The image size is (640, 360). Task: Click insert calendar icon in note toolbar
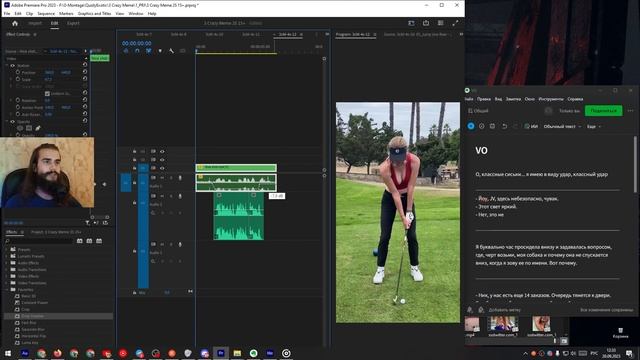(493, 127)
